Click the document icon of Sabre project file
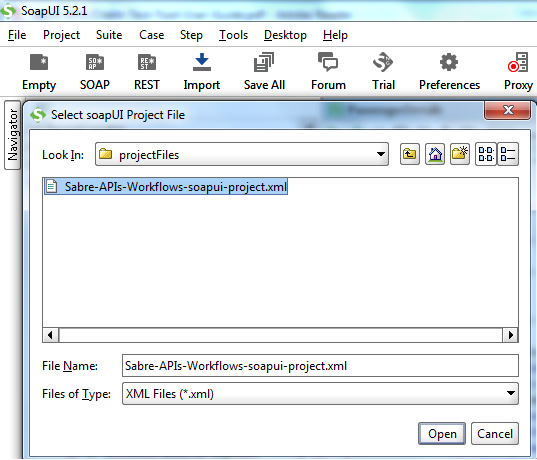 click(51, 186)
